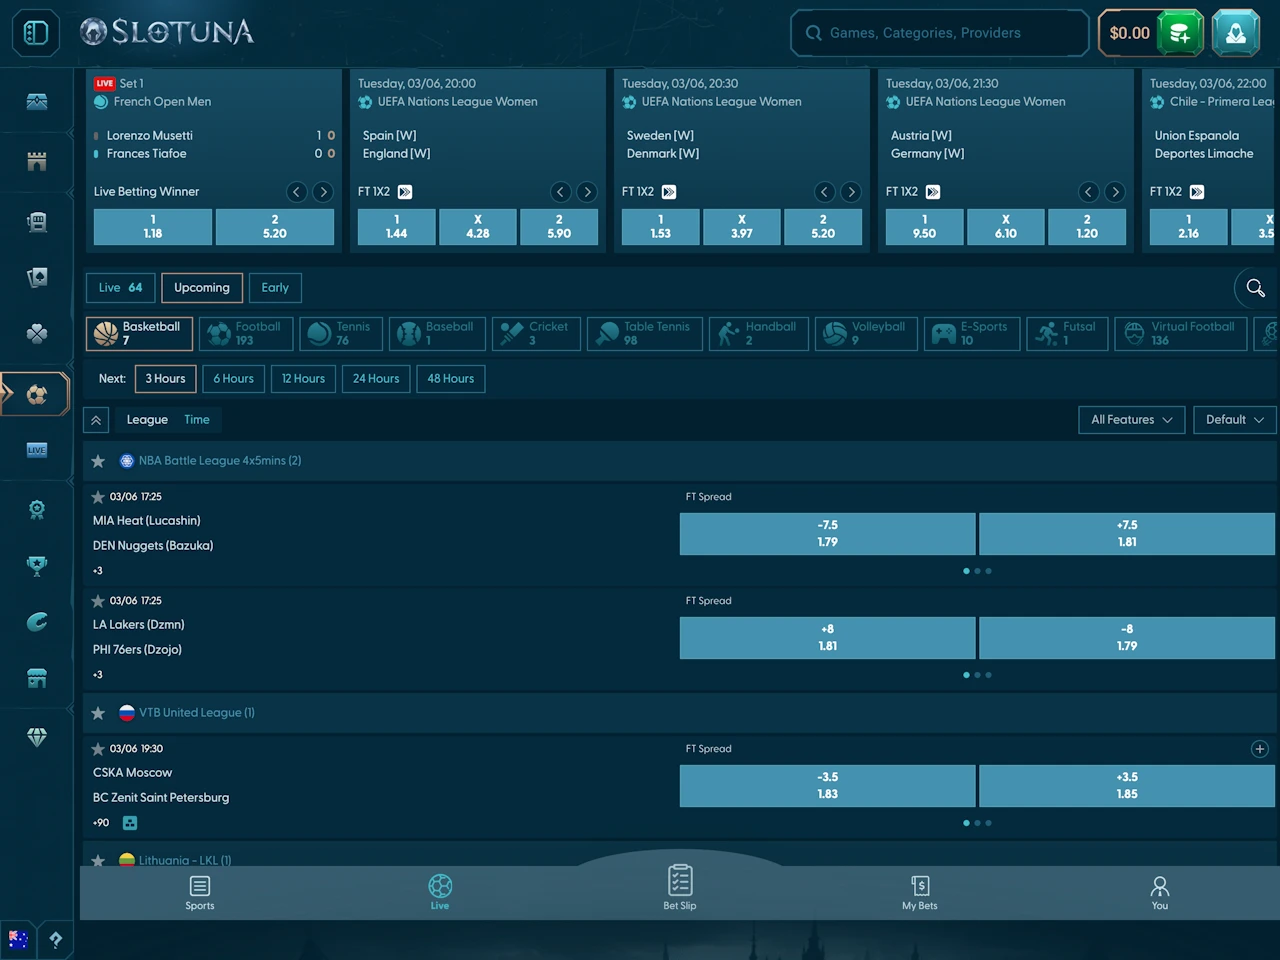Star the CSKA Moscow match
The image size is (1280, 960).
pos(98,749)
